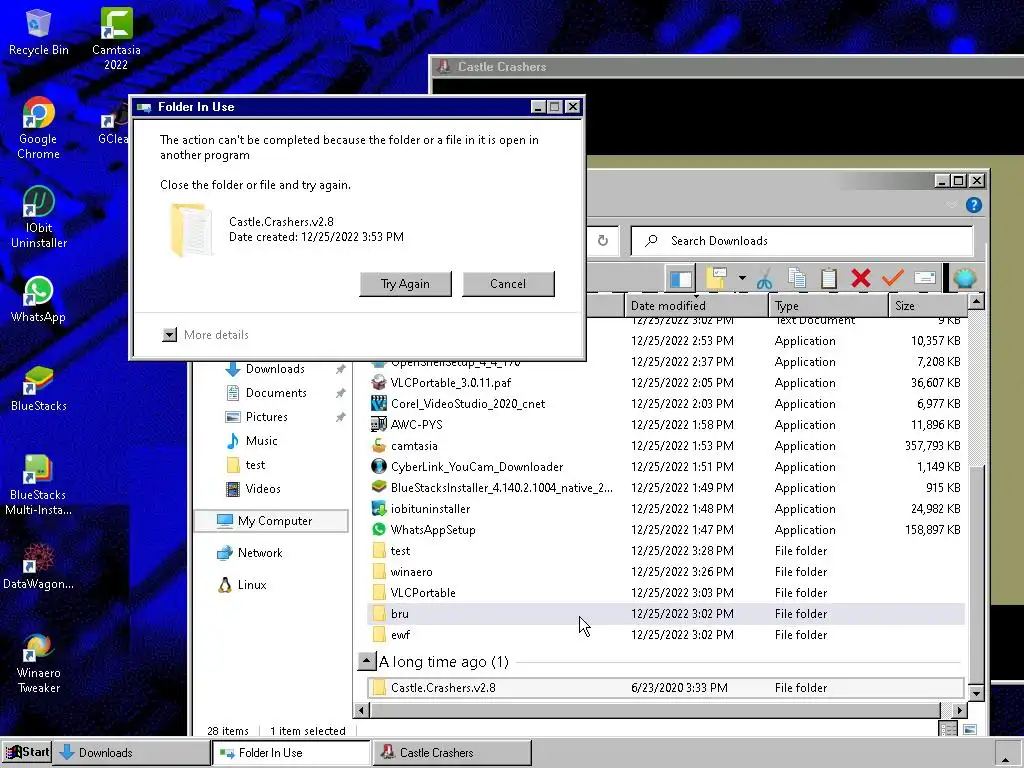Select the VLCPortable folder

coord(666,593)
